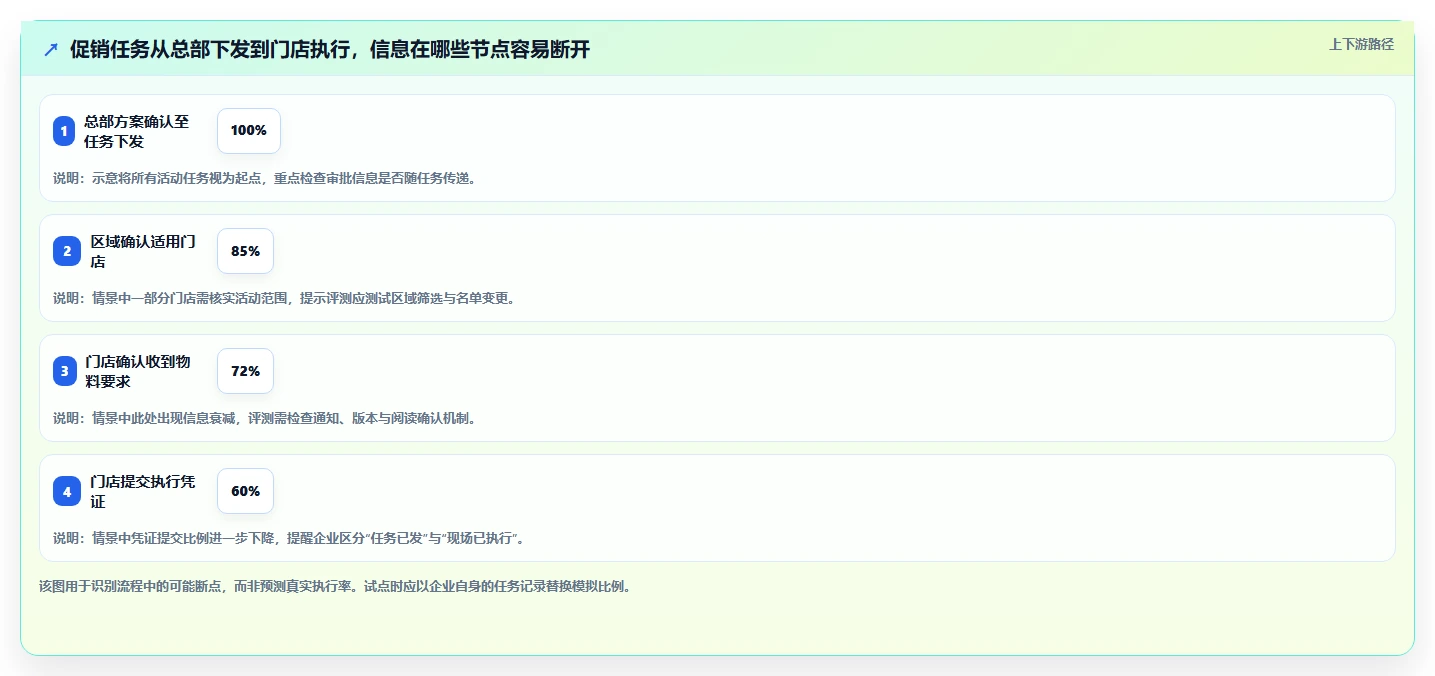Click step label 门店提交执行凭证
This screenshot has width=1435, height=676.
(x=143, y=491)
